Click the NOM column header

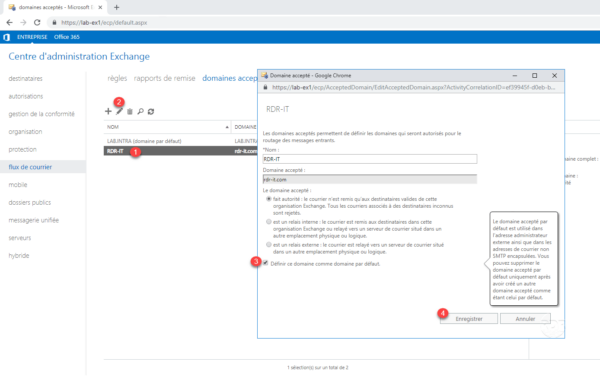click(113, 127)
